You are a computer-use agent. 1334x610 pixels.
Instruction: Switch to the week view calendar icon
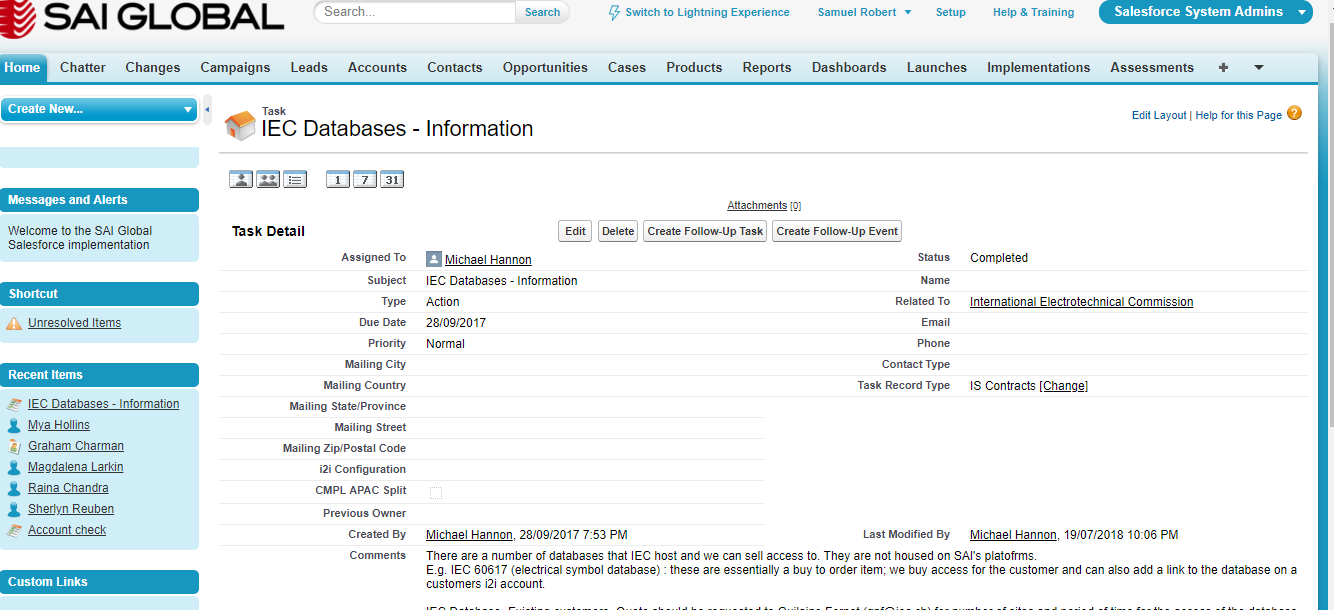[x=365, y=180]
